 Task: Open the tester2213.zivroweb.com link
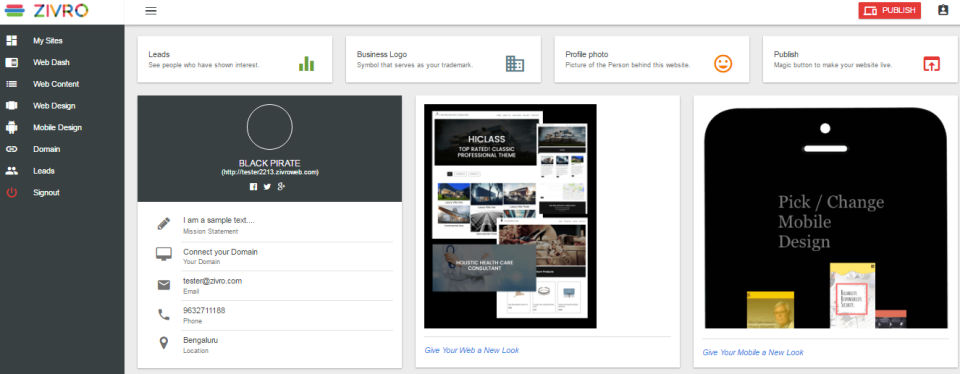coord(269,173)
